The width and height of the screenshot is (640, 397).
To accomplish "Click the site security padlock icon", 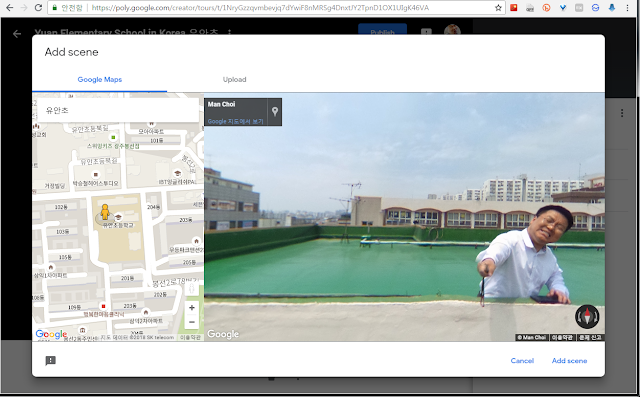I will [x=54, y=8].
